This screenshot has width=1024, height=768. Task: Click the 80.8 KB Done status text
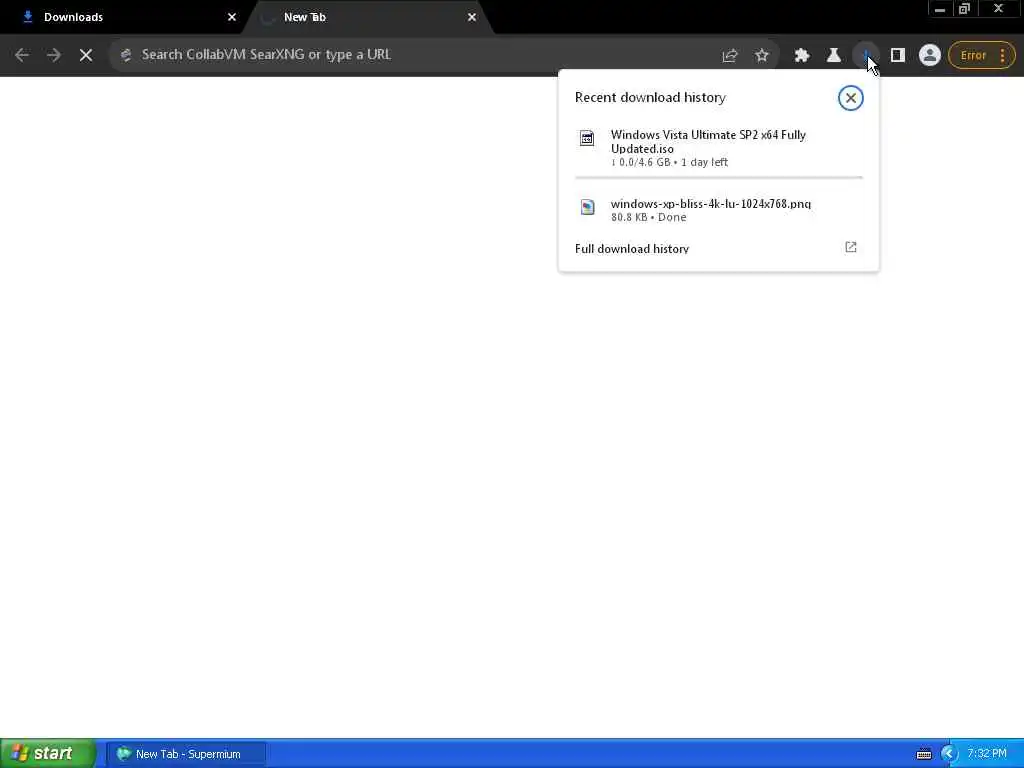click(x=648, y=217)
